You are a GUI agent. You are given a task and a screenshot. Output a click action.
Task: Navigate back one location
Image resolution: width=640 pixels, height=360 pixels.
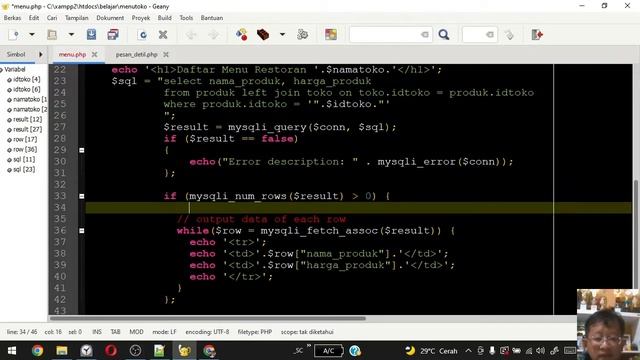191,35
